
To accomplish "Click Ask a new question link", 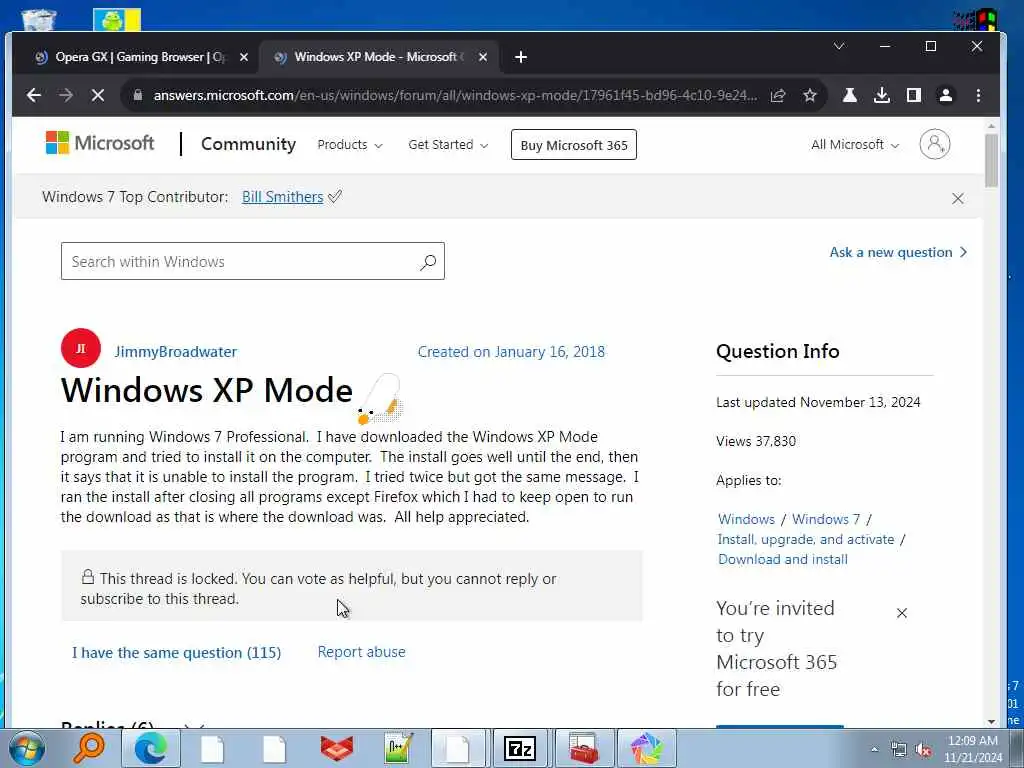I will [898, 253].
